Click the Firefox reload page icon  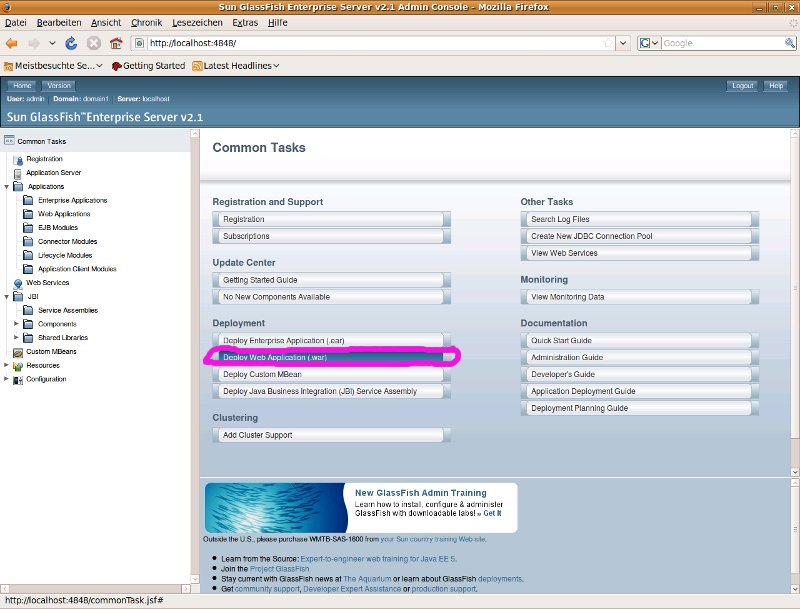coord(72,43)
